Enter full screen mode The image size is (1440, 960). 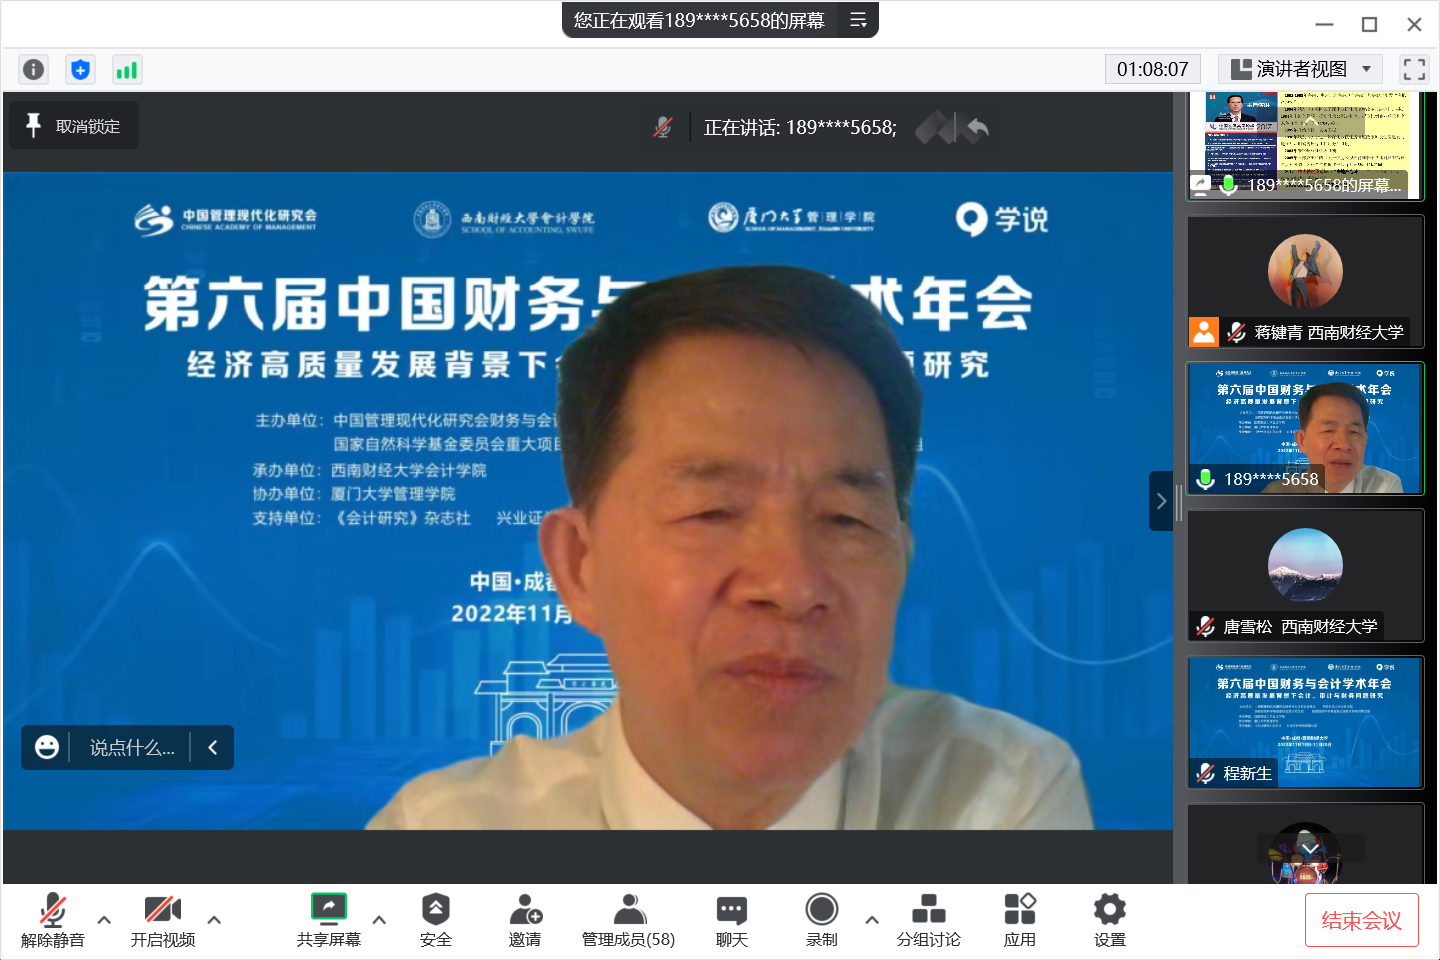click(x=1414, y=69)
